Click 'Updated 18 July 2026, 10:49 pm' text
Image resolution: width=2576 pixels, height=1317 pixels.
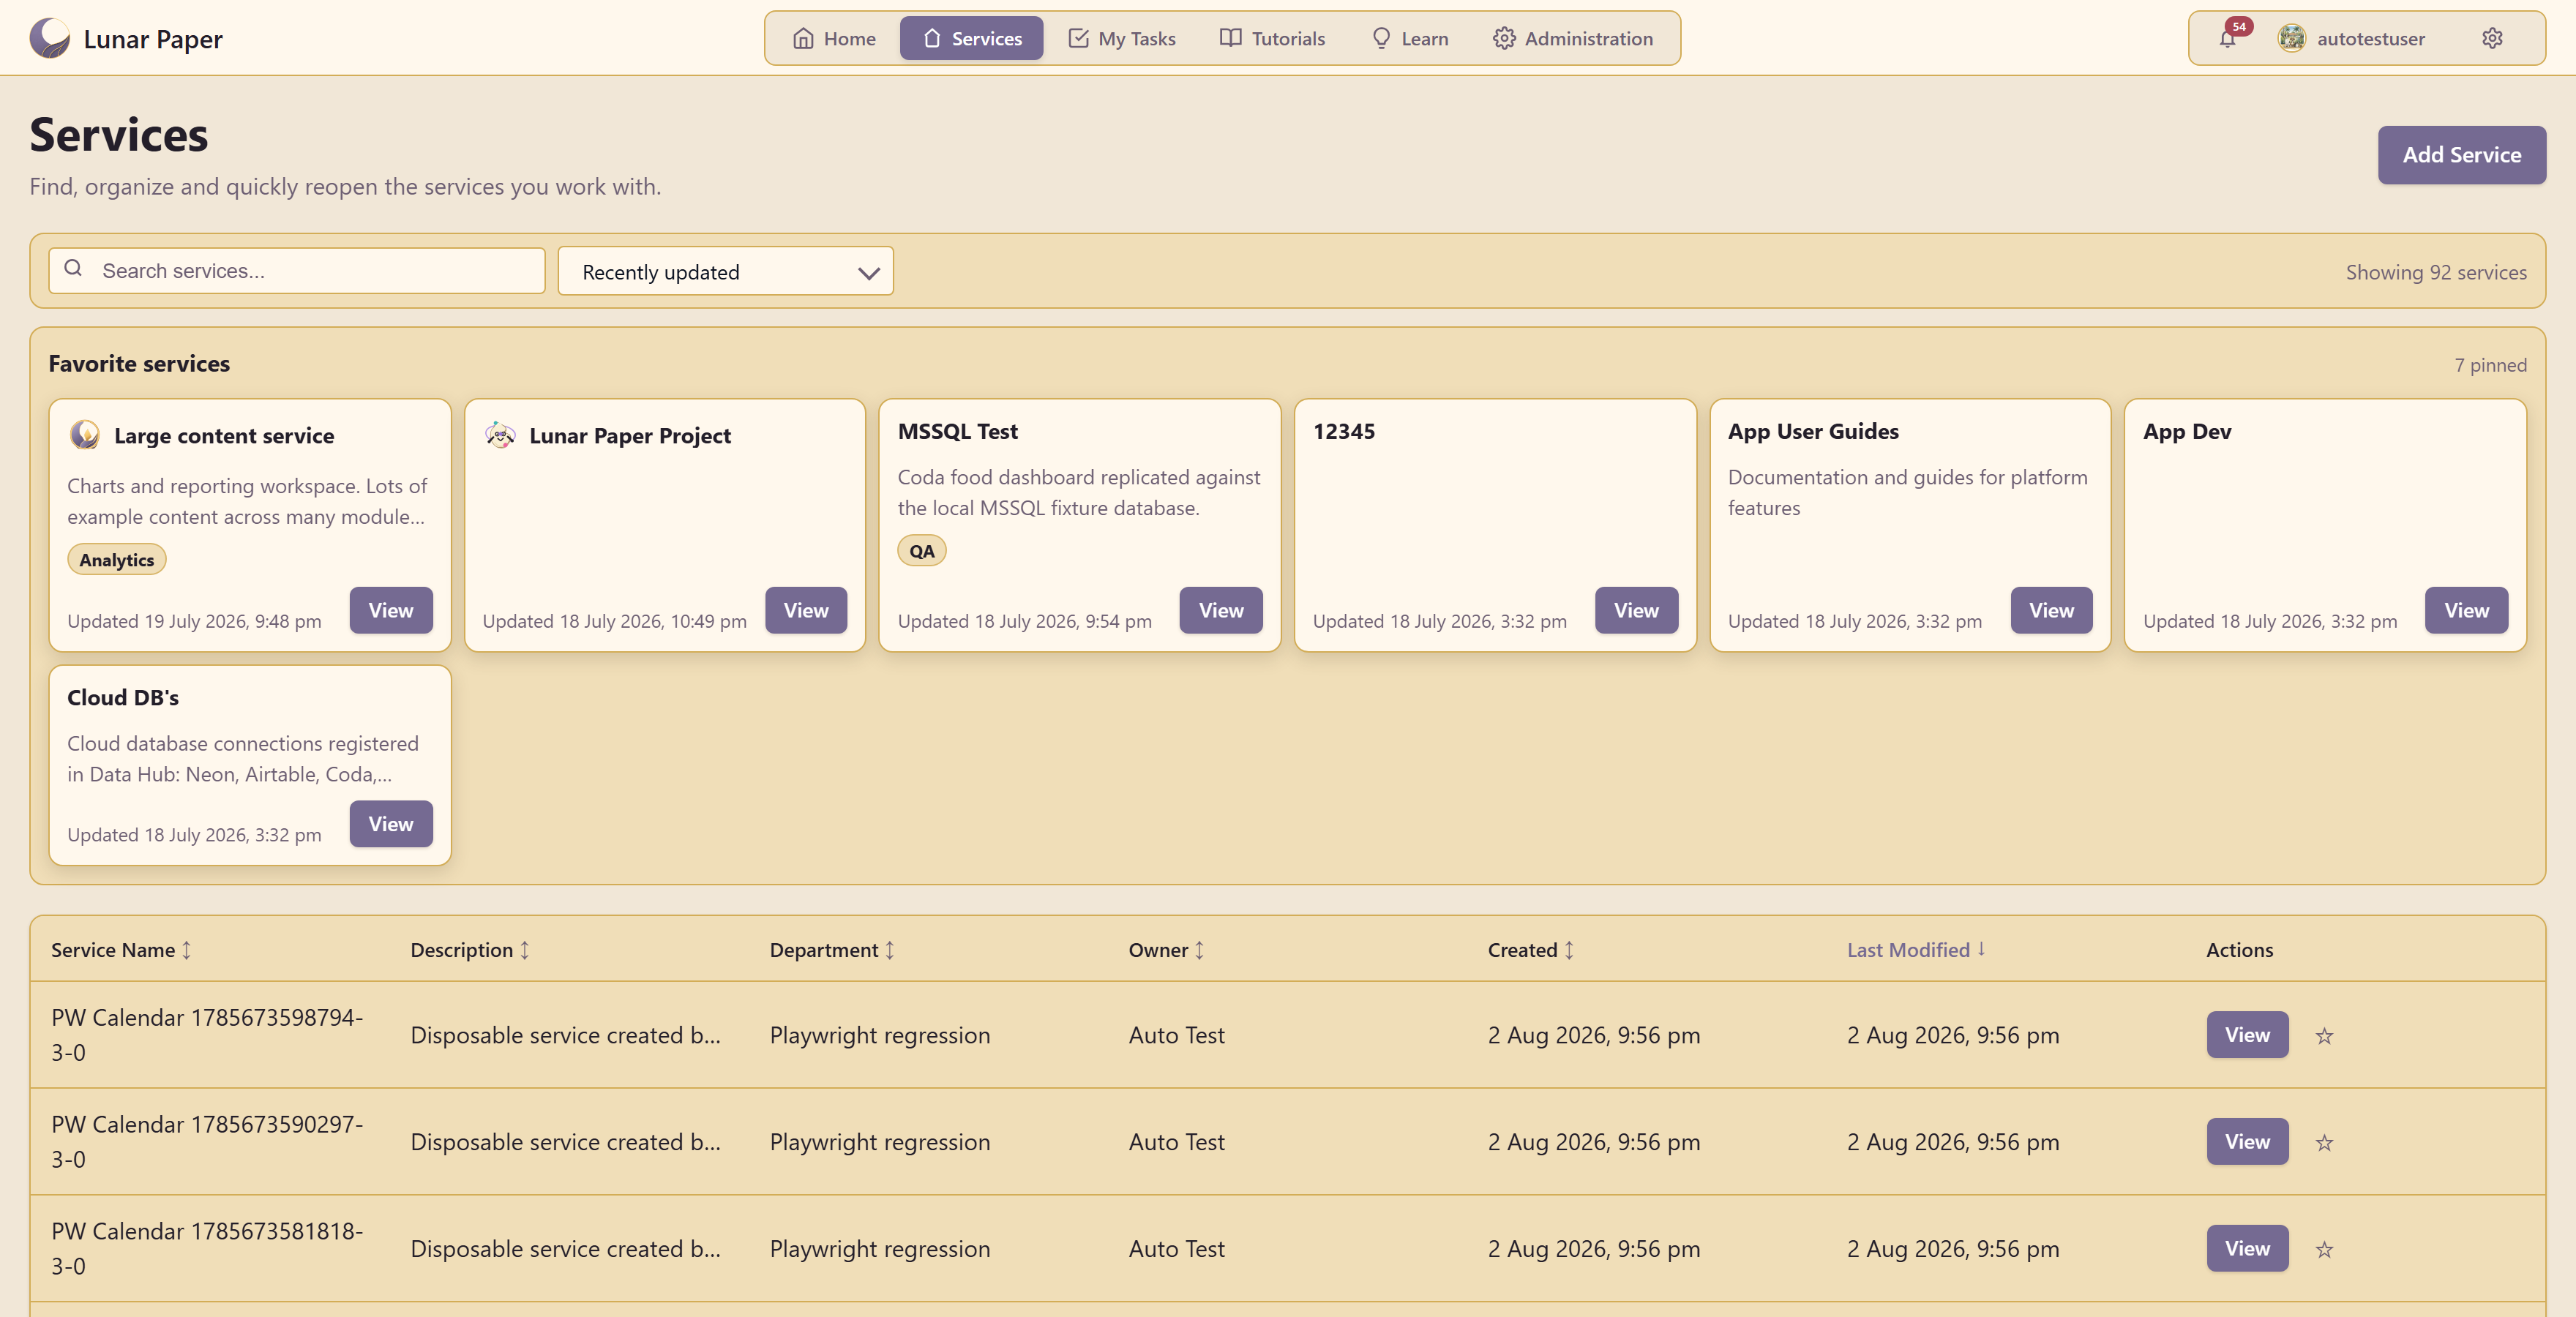coord(614,621)
